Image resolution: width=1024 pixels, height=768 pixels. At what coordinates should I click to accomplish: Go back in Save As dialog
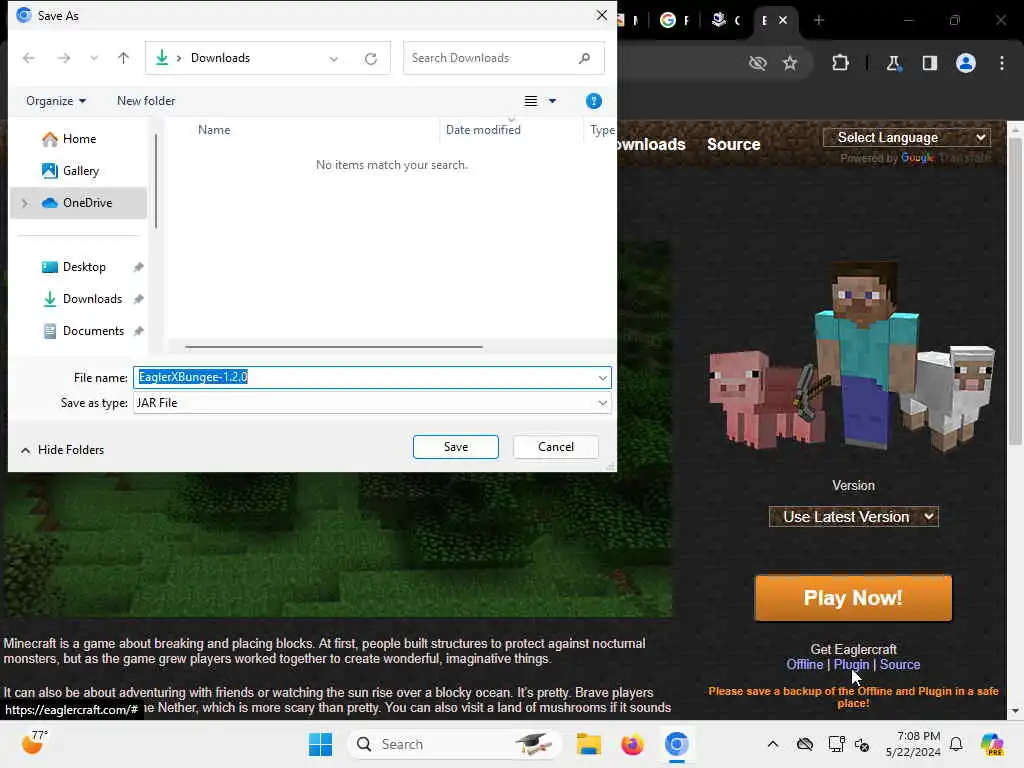[x=29, y=58]
